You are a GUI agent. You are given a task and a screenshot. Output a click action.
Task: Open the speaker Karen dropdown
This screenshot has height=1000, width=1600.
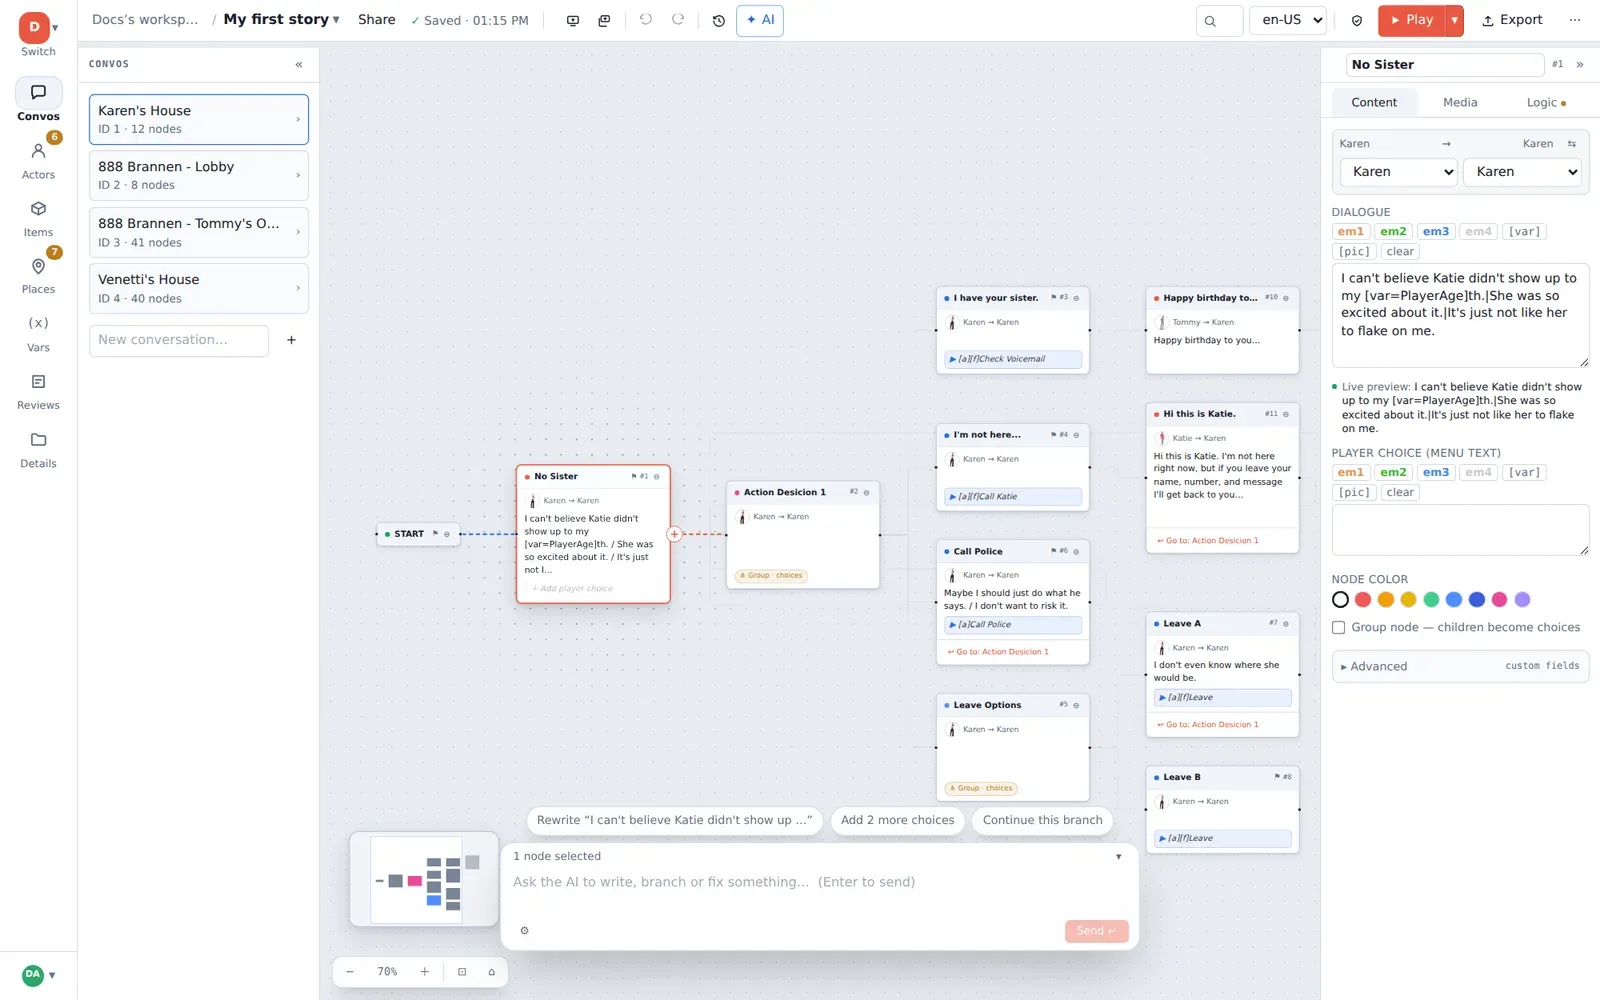[x=1399, y=172]
